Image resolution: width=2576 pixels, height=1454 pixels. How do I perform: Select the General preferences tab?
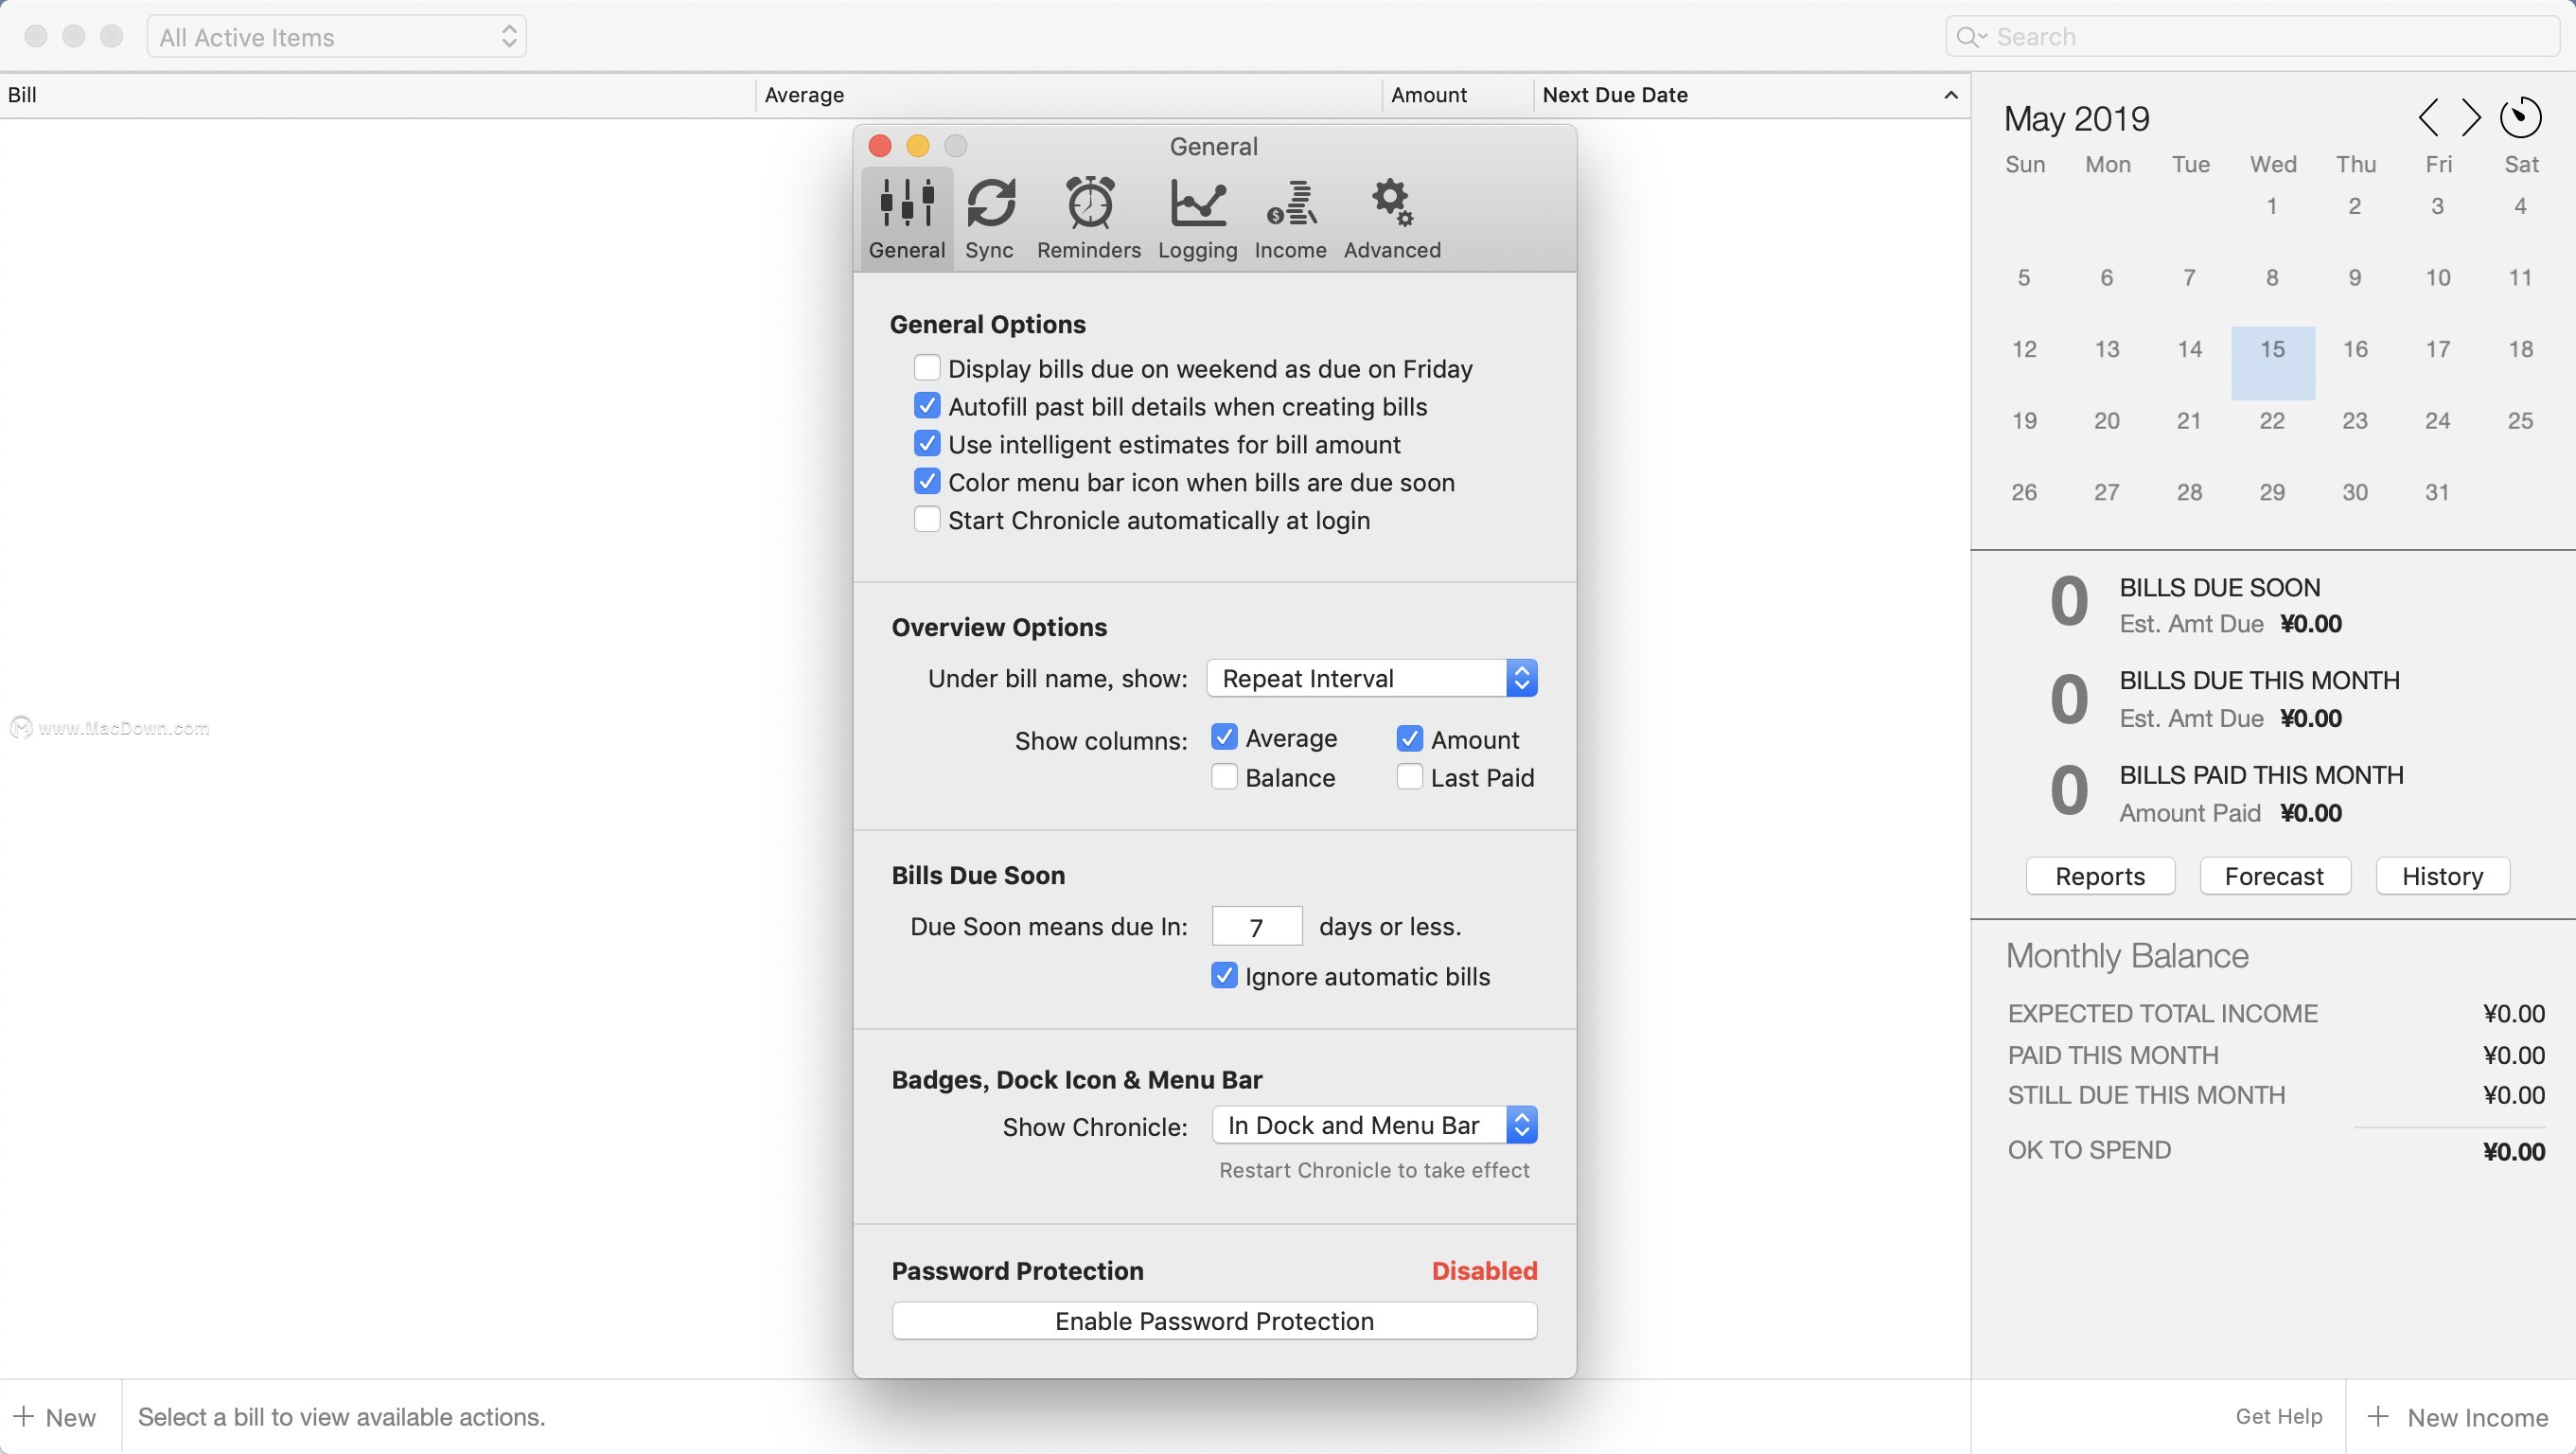pos(906,218)
